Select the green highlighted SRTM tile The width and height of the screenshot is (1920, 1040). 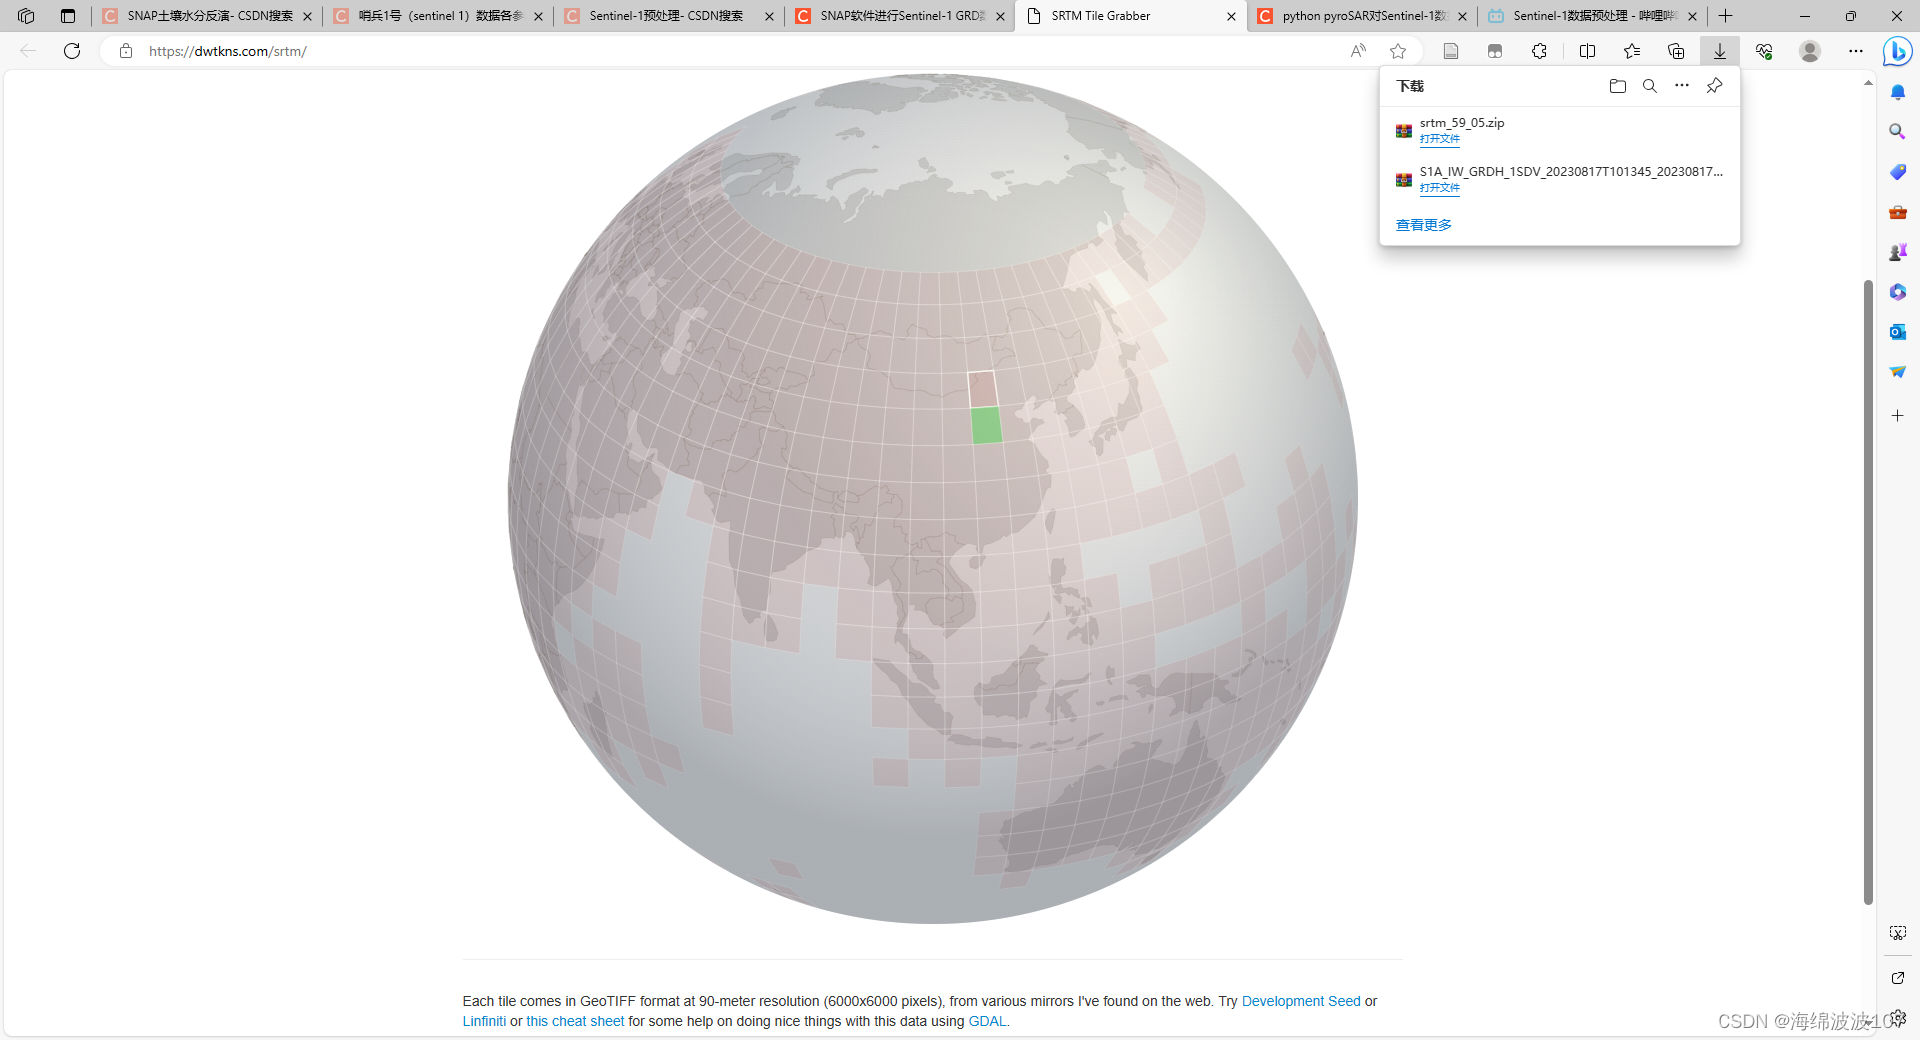pyautogui.click(x=986, y=425)
